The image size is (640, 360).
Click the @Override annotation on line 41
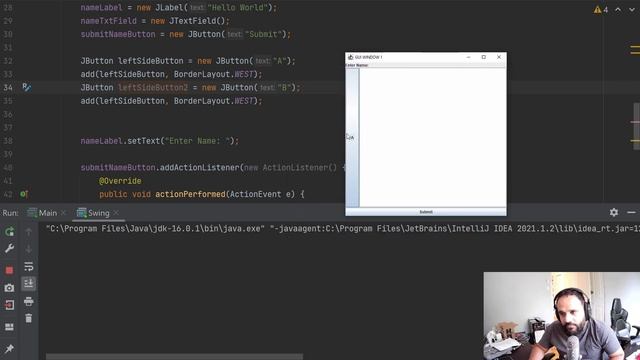(120, 181)
